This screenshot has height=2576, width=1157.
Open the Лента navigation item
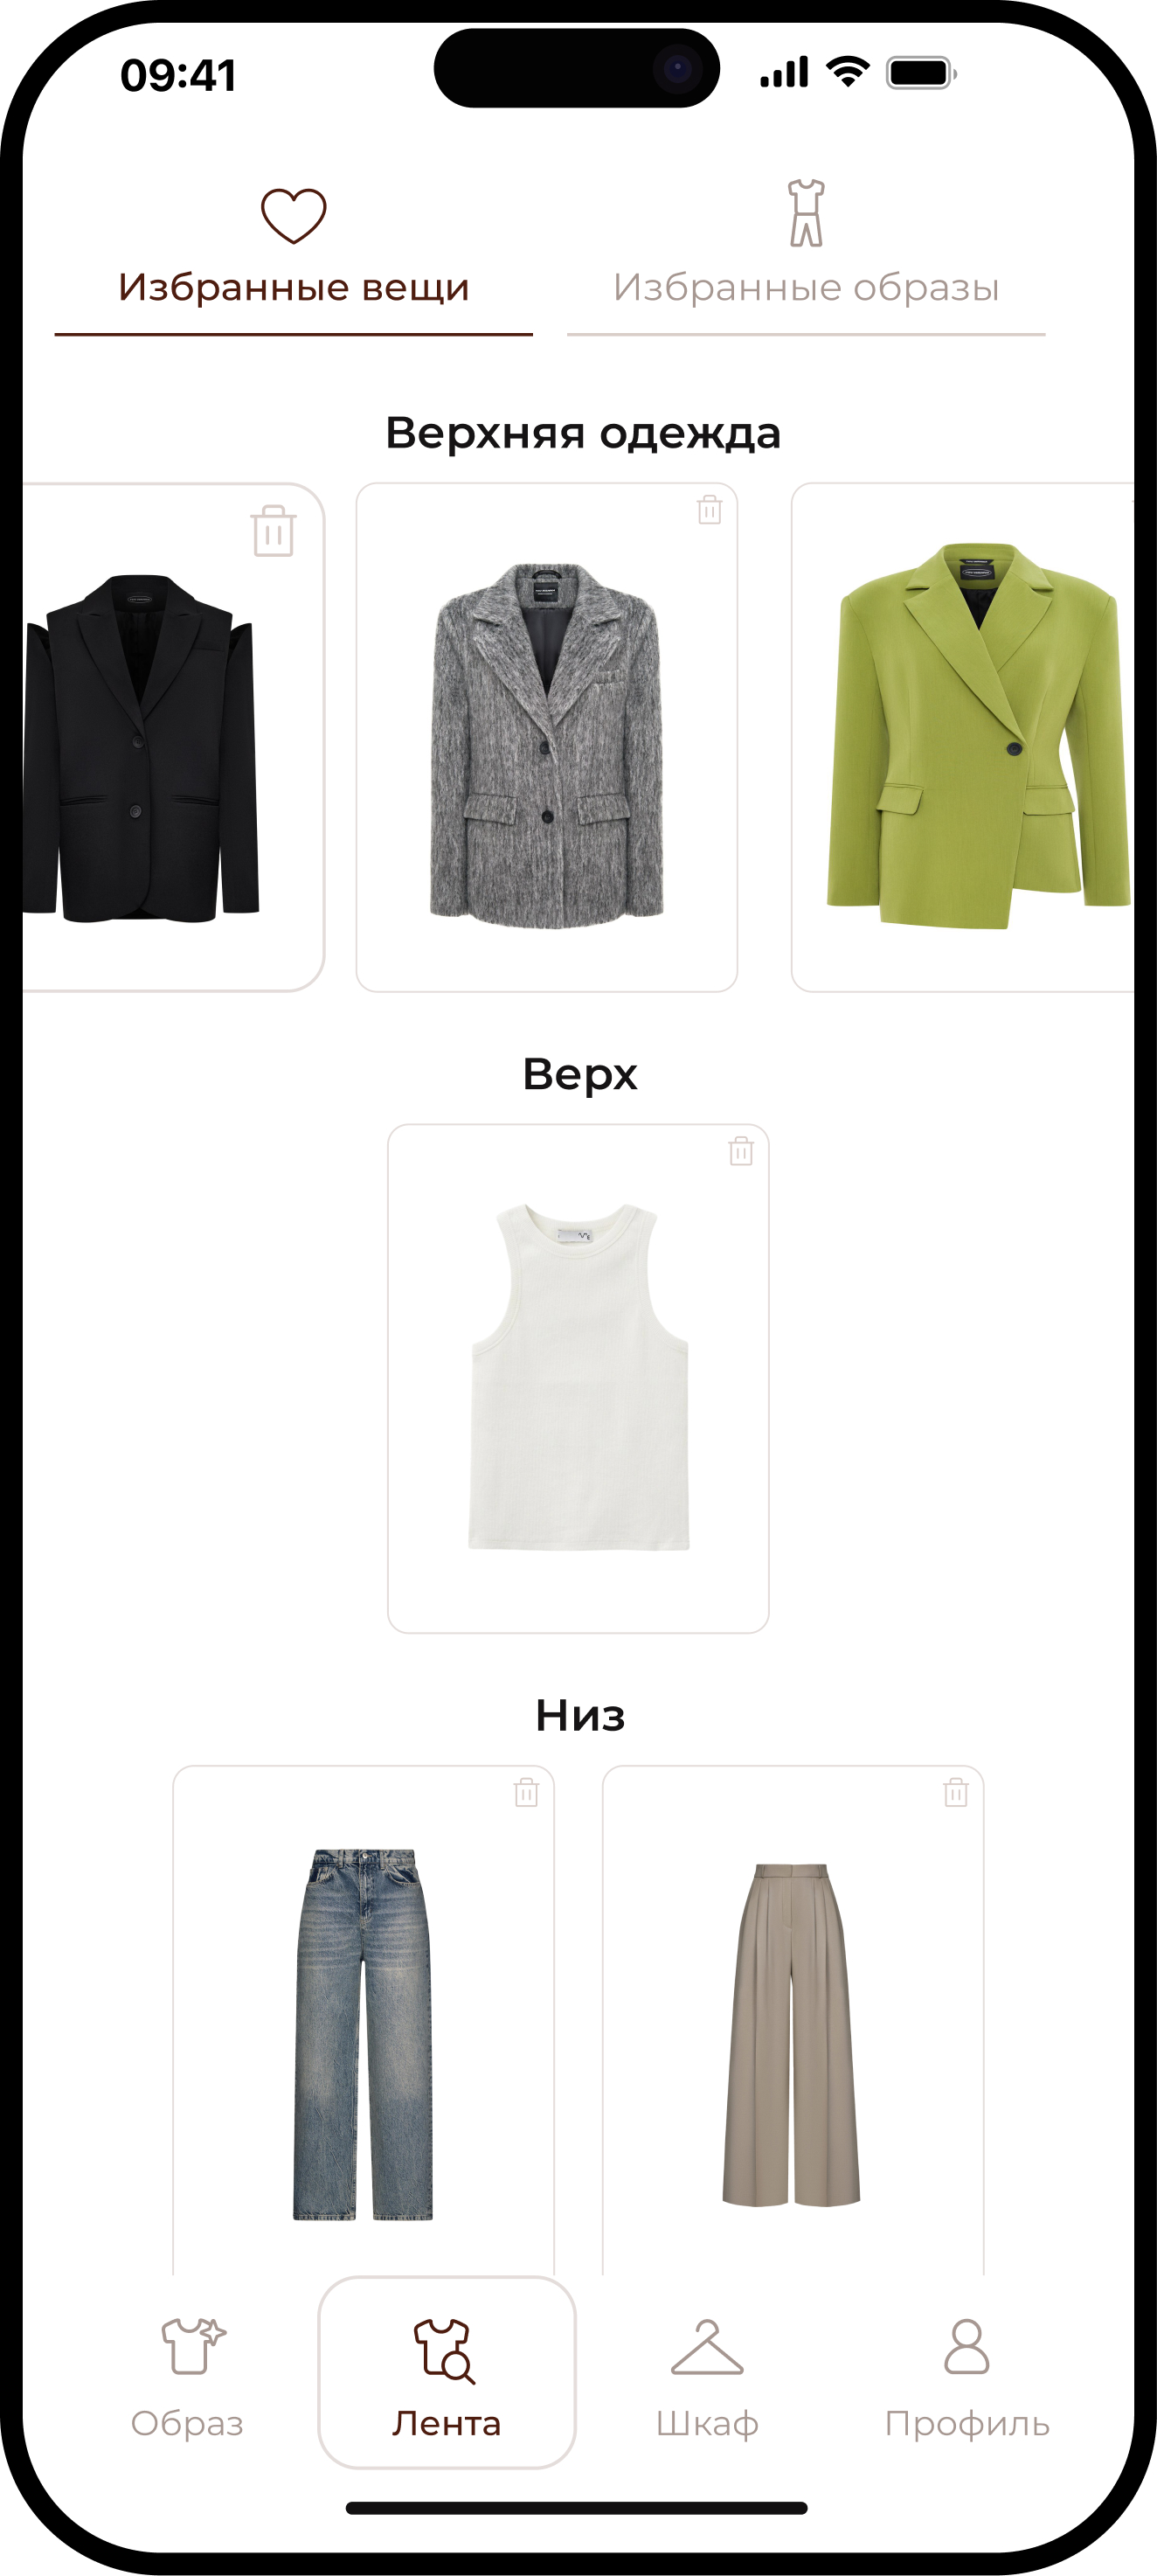click(x=447, y=2372)
